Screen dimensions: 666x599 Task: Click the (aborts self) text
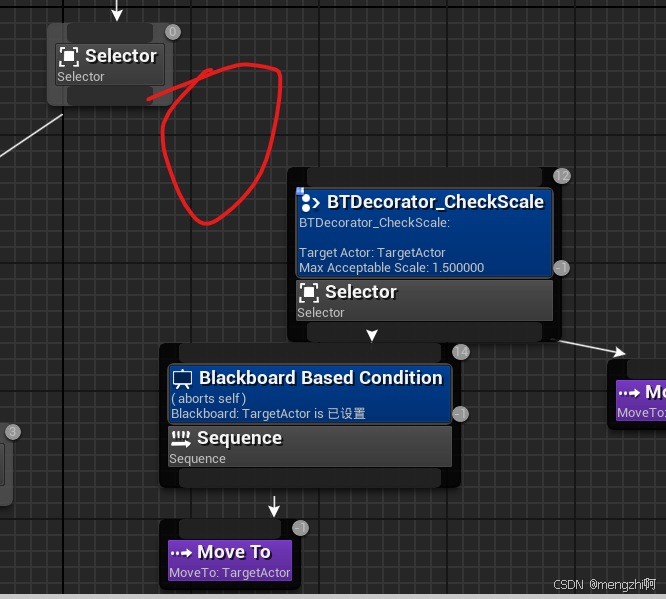click(209, 398)
